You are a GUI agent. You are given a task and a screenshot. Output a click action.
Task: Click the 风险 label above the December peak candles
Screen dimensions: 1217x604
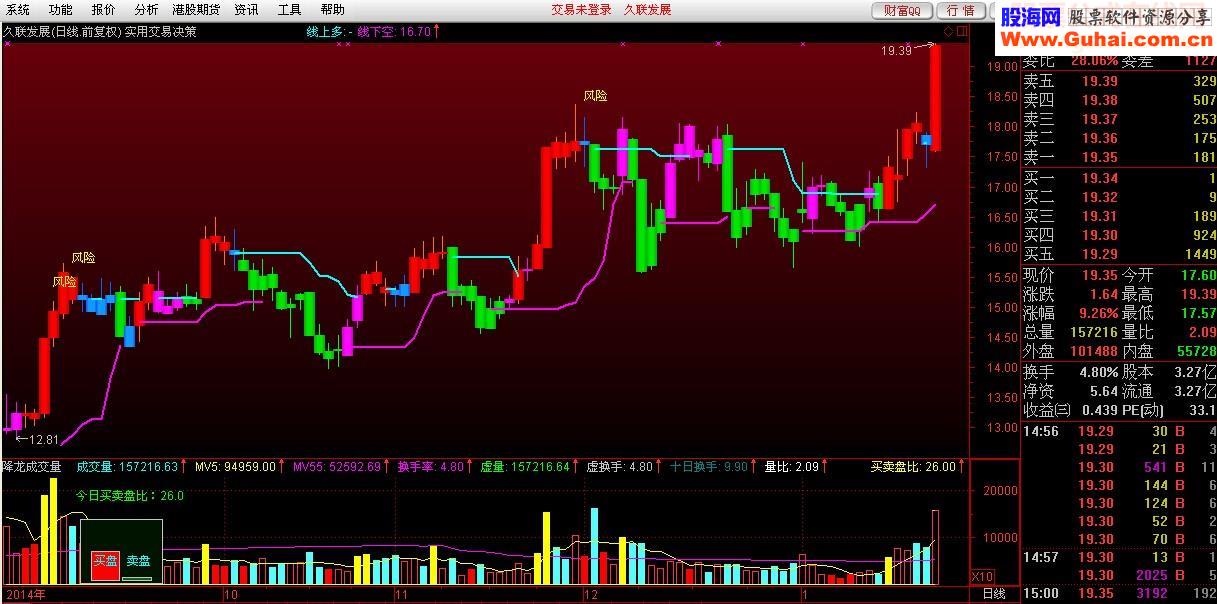coord(596,96)
